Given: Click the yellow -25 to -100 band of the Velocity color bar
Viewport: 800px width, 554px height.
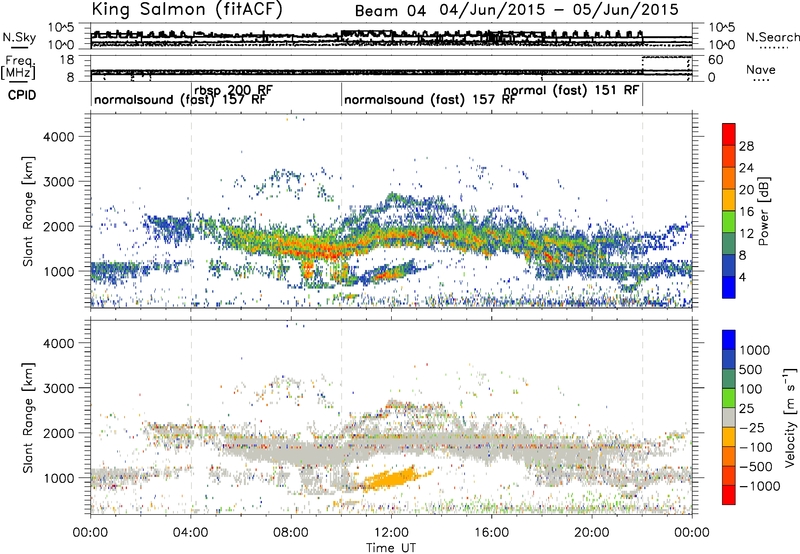Looking at the screenshot, I should pos(729,437).
